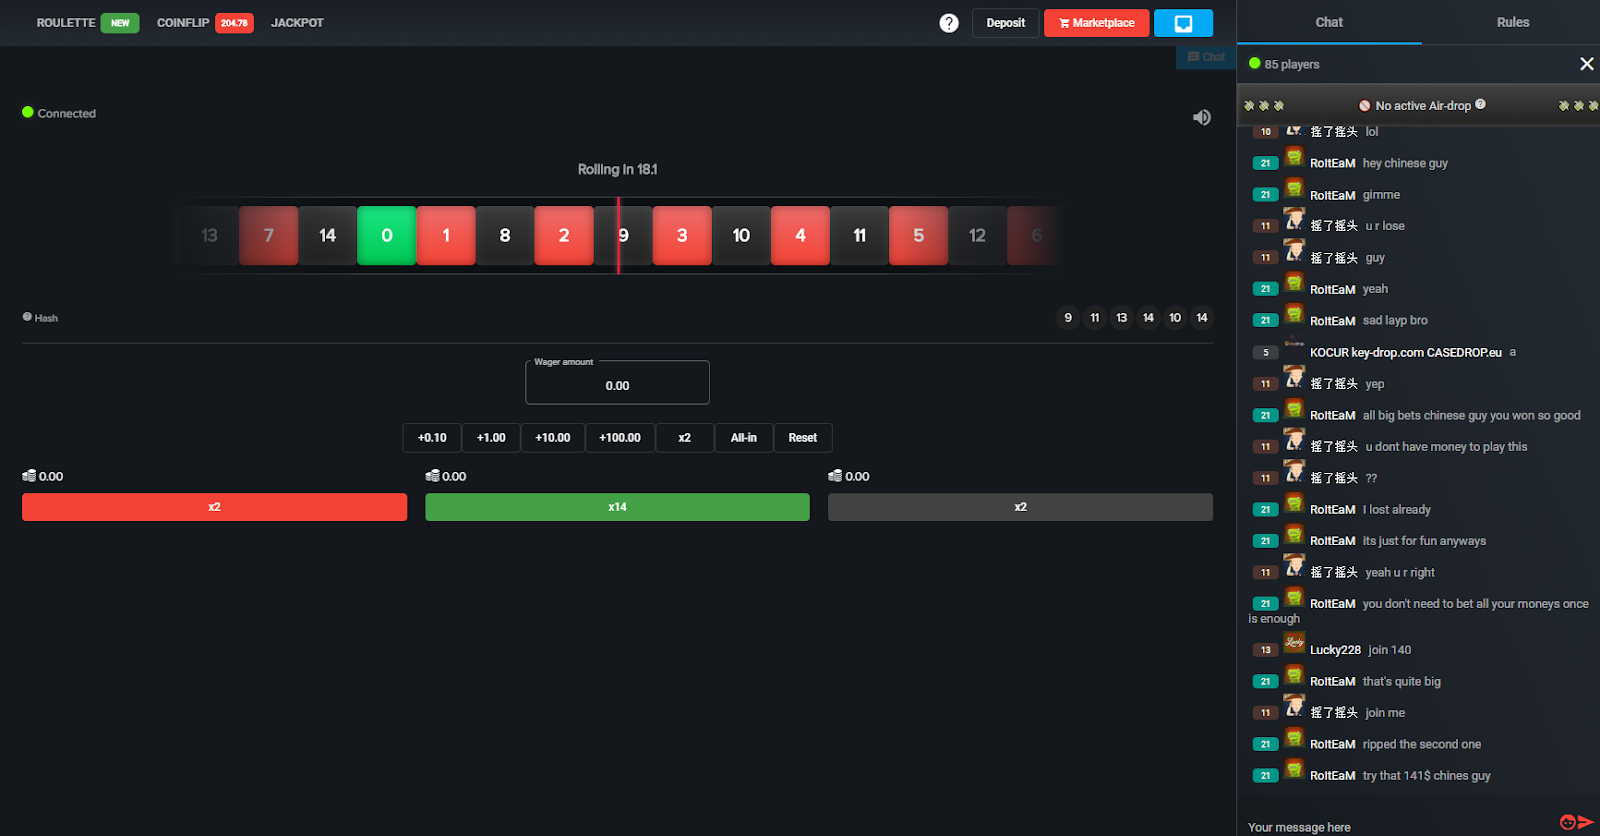
Task: Click RoltEaM's avatar in chat
Action: point(1294,158)
